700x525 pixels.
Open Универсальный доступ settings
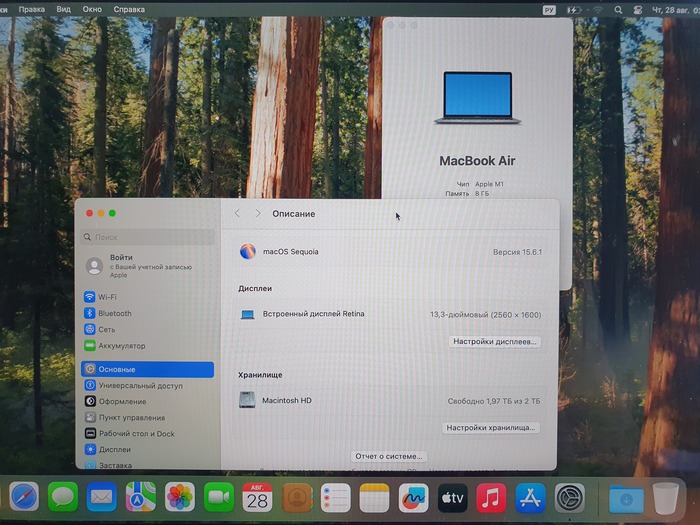[x=147, y=385]
